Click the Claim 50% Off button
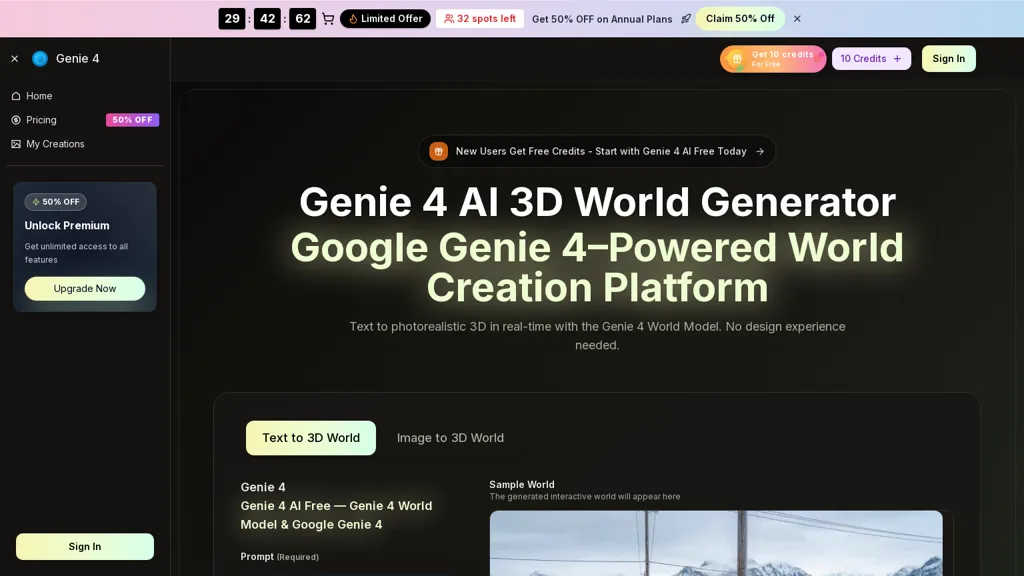 tap(740, 19)
